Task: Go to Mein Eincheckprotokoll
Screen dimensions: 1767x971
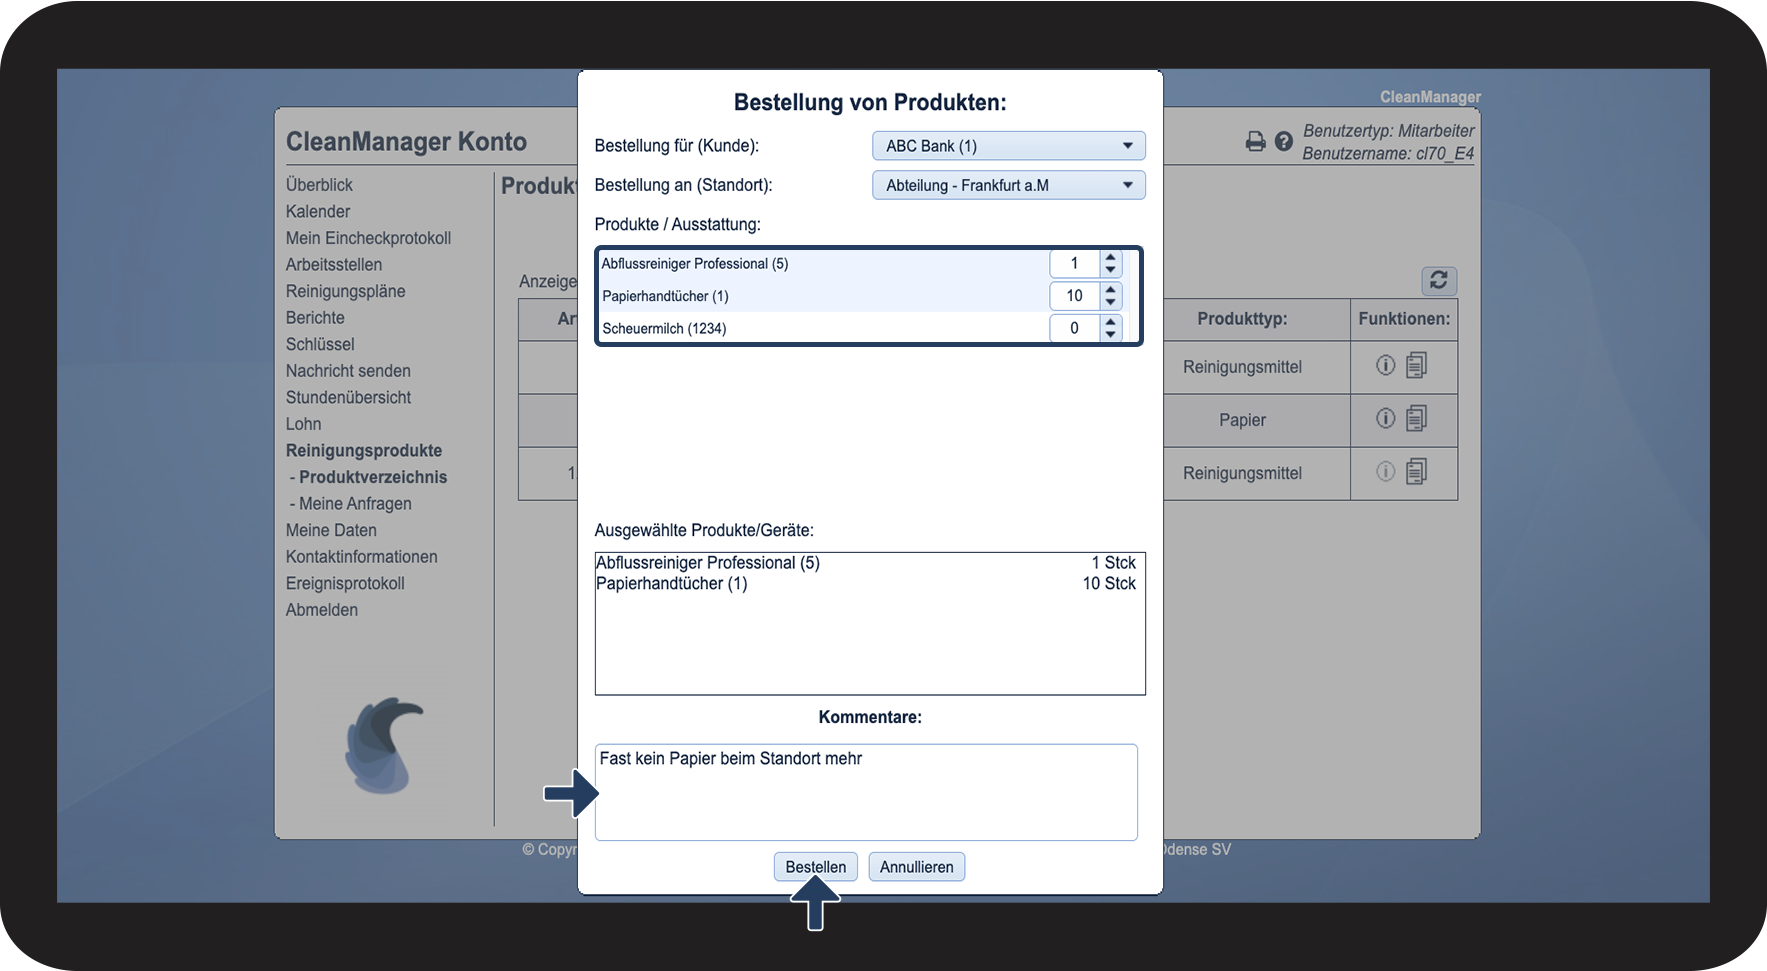Action: 368,238
